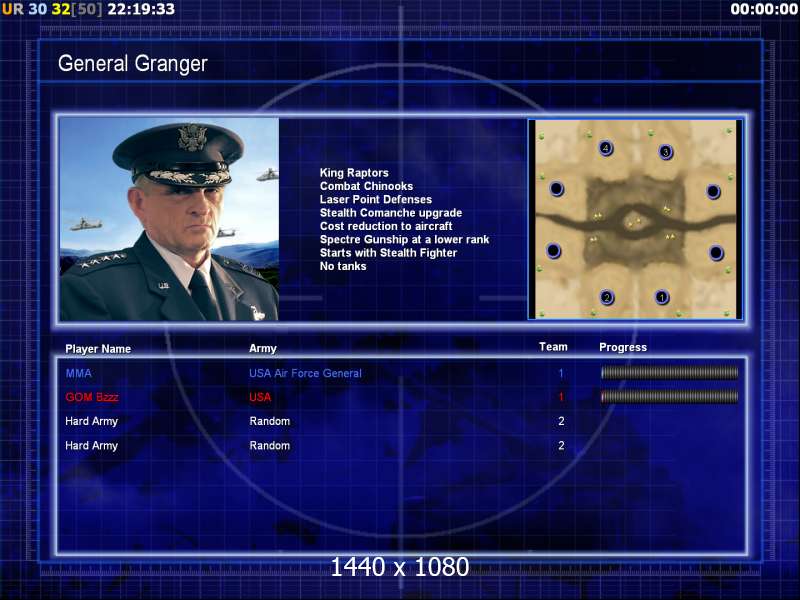Click the 'General Granger' title text
The height and width of the screenshot is (600, 800).
coord(133,64)
